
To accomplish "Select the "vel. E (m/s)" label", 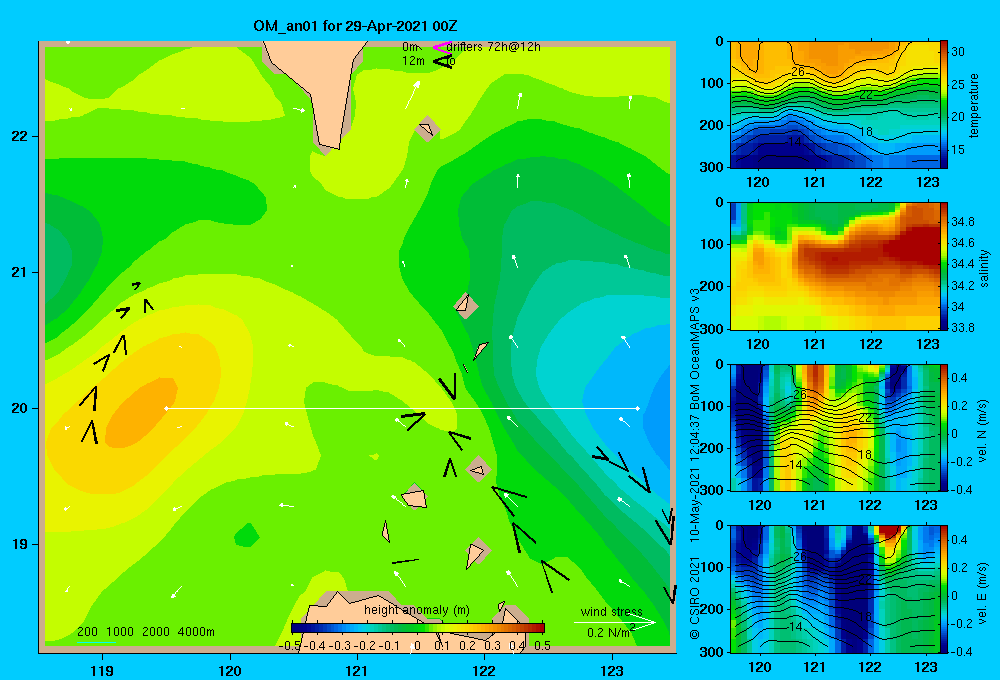I will click(x=983, y=593).
